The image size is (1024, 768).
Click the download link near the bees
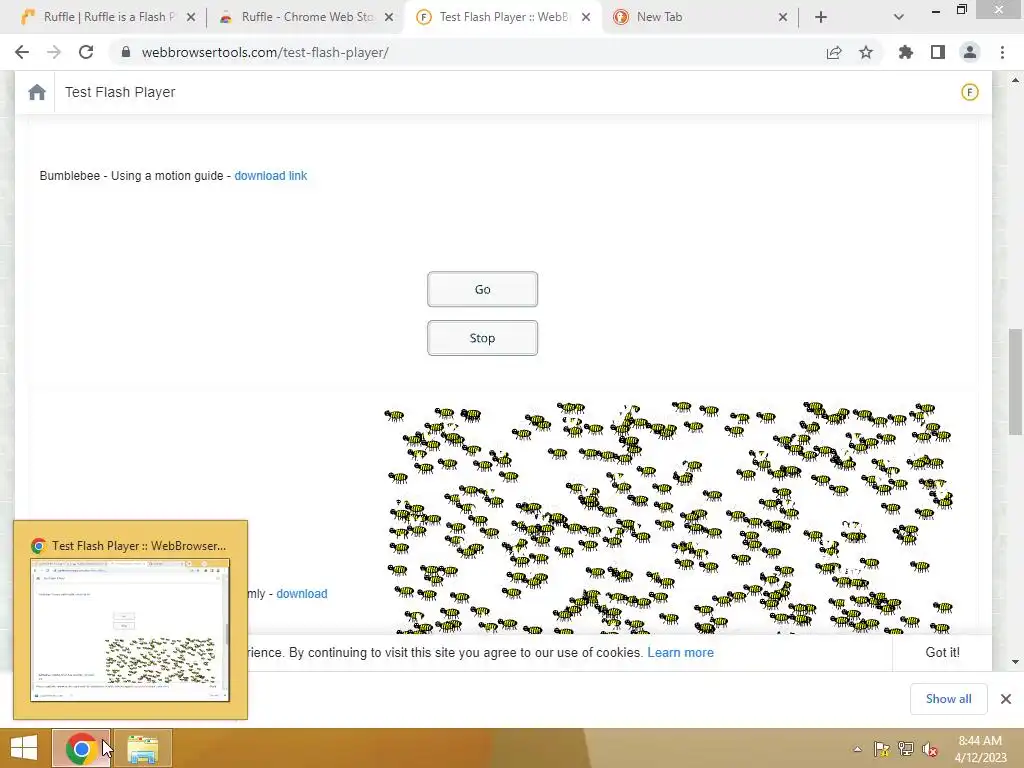click(302, 594)
